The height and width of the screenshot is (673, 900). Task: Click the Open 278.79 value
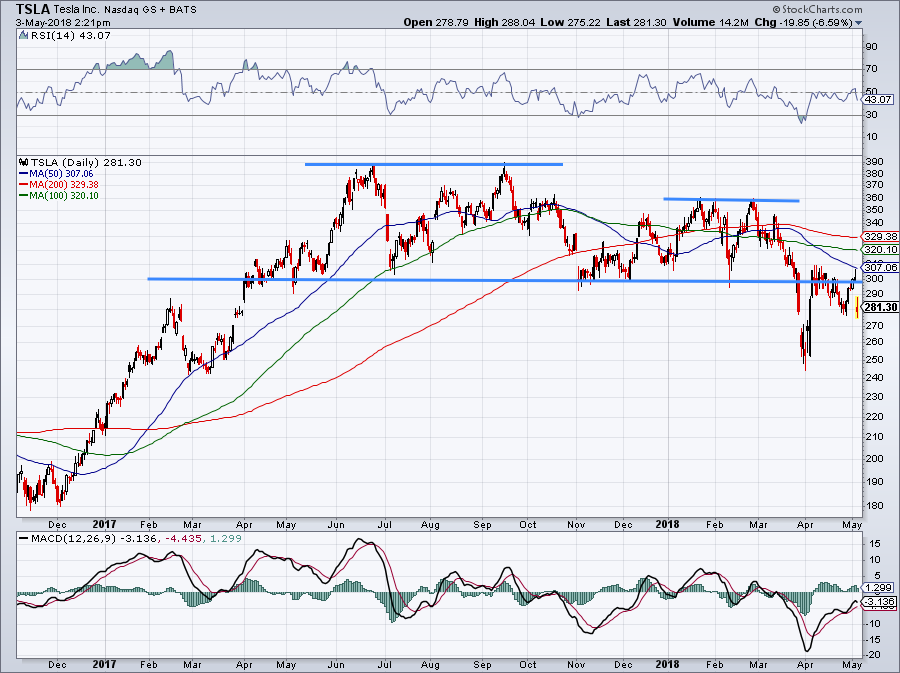pos(436,22)
